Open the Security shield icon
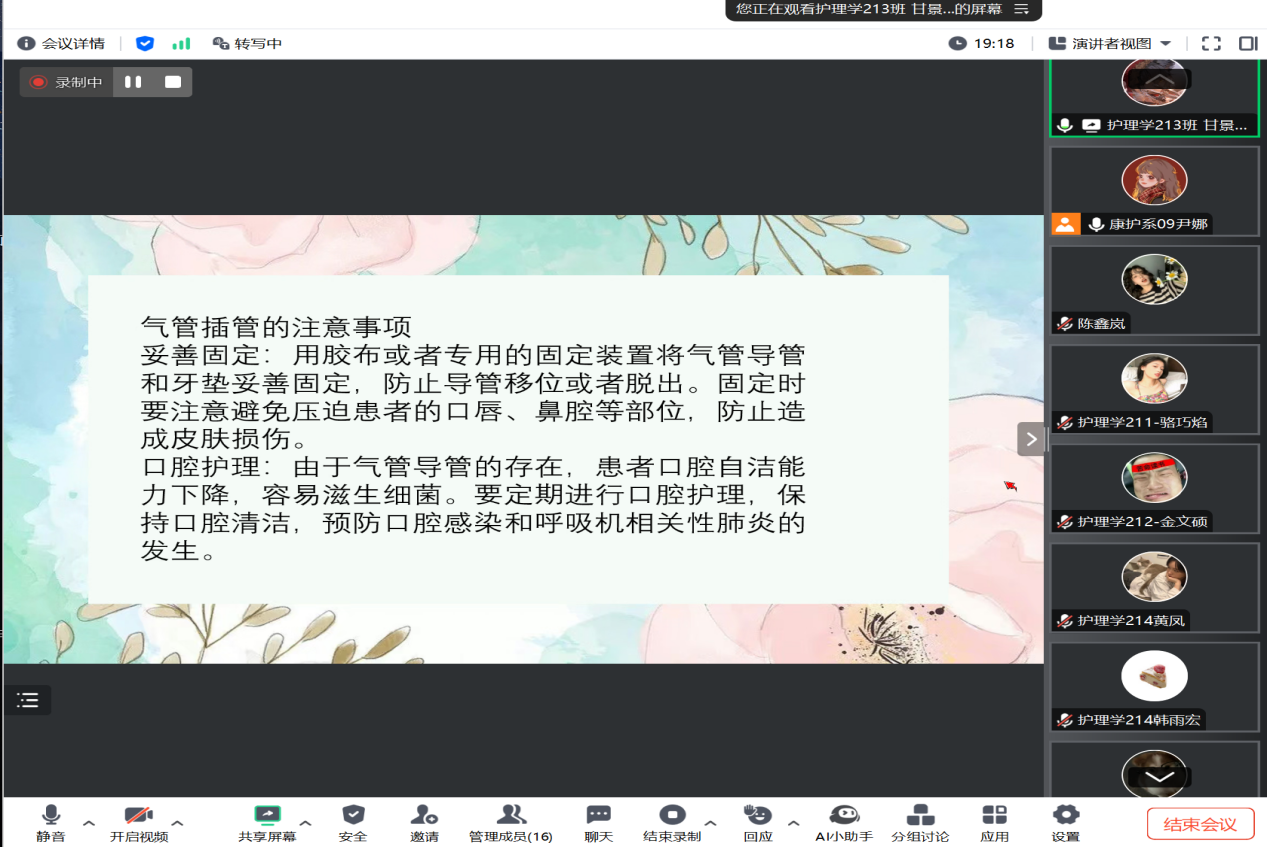Image resolution: width=1267 pixels, height=847 pixels. click(x=353, y=822)
